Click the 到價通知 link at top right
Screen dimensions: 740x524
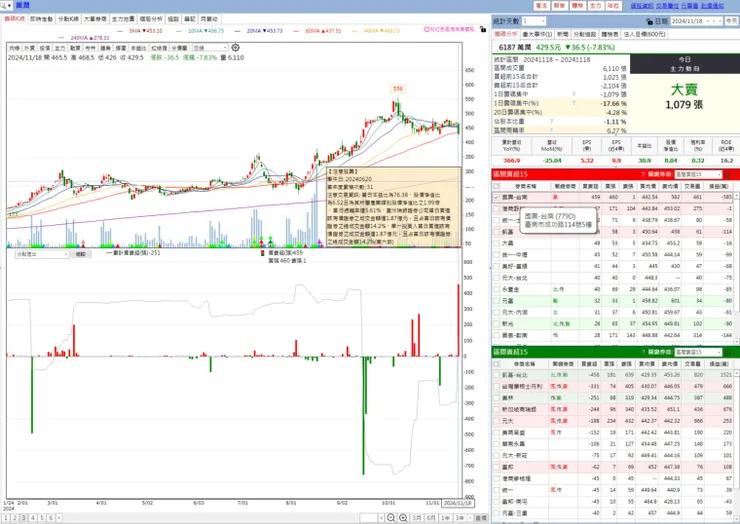click(x=712, y=6)
